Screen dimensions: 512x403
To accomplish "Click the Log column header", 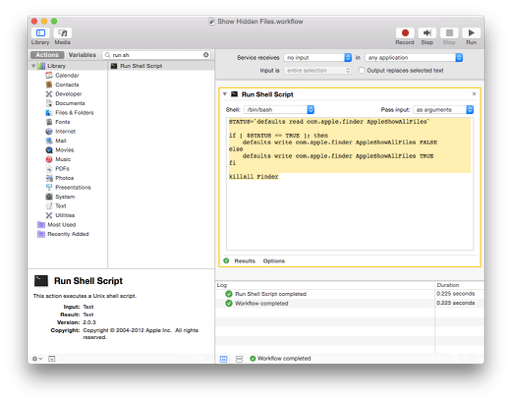I will pyautogui.click(x=325, y=285).
